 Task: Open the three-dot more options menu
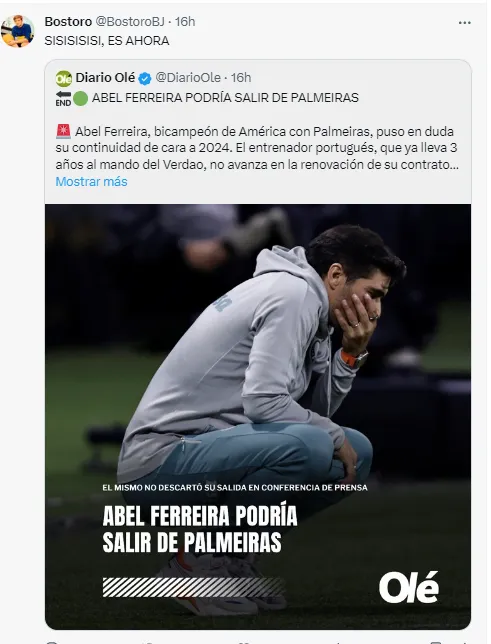(x=465, y=23)
